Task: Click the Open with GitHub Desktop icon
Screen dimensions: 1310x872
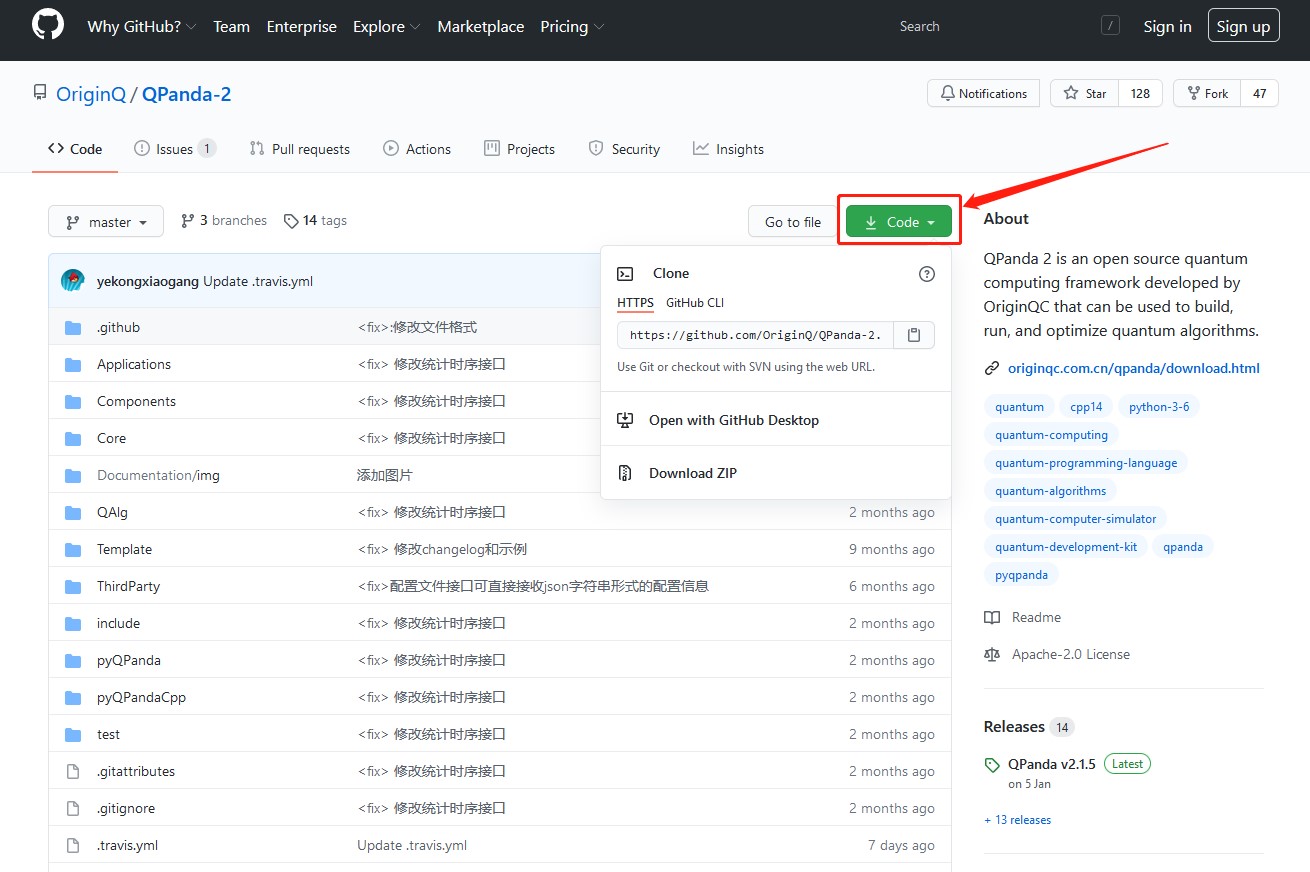Action: [x=625, y=420]
